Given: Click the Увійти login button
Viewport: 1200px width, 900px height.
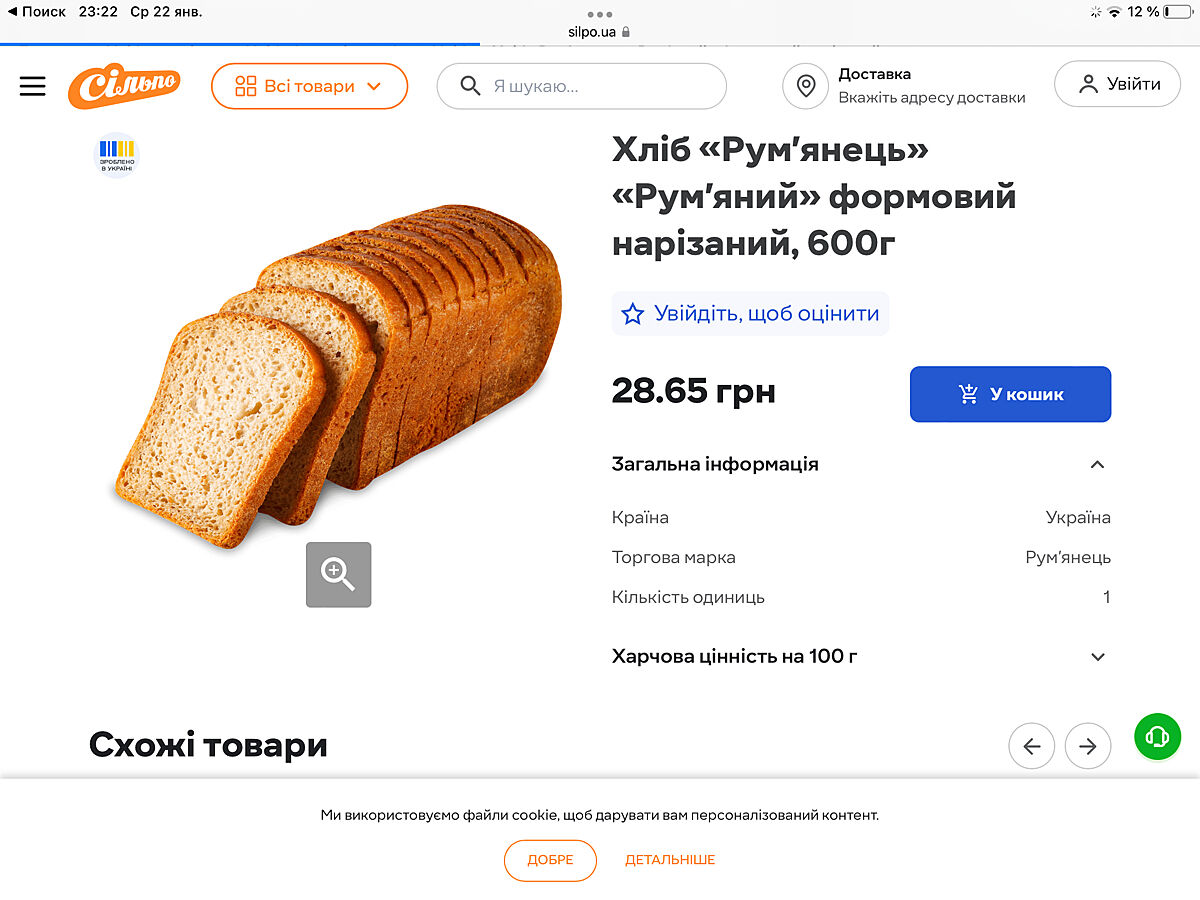Looking at the screenshot, I should (x=1117, y=84).
